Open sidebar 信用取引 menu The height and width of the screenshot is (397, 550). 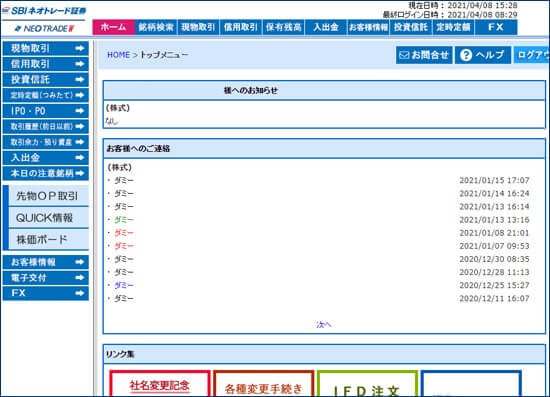(x=45, y=64)
